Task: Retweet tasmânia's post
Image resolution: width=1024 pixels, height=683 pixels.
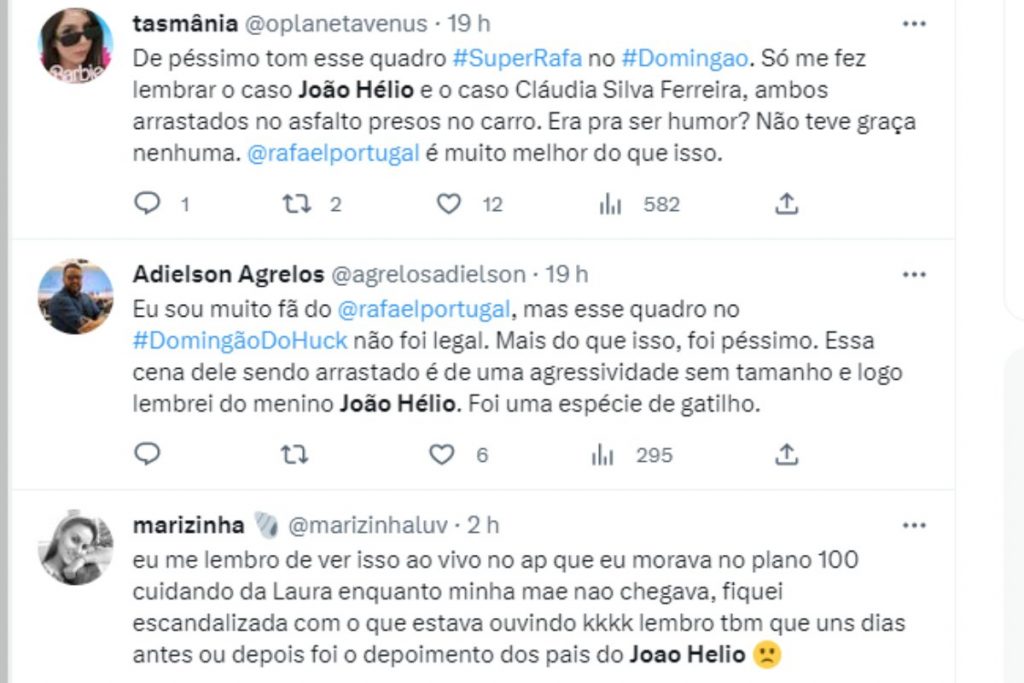Action: pyautogui.click(x=294, y=204)
